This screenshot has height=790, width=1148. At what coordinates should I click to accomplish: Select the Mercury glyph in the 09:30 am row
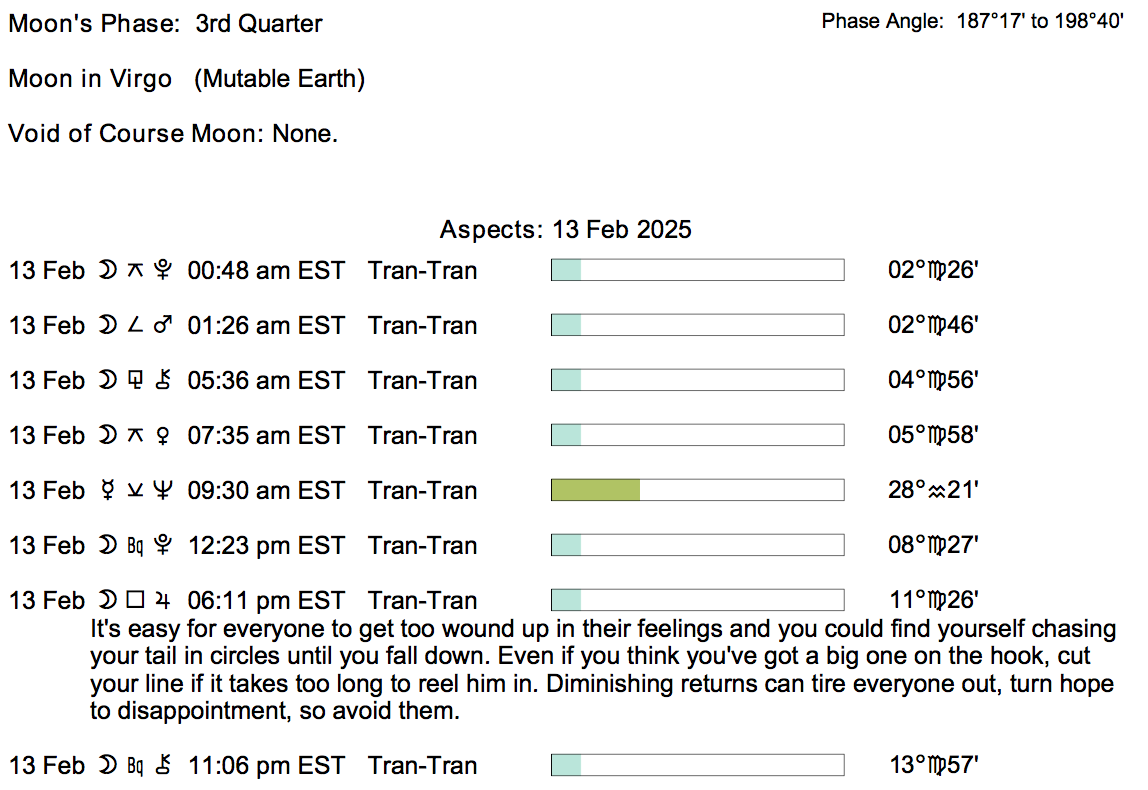[x=104, y=491]
